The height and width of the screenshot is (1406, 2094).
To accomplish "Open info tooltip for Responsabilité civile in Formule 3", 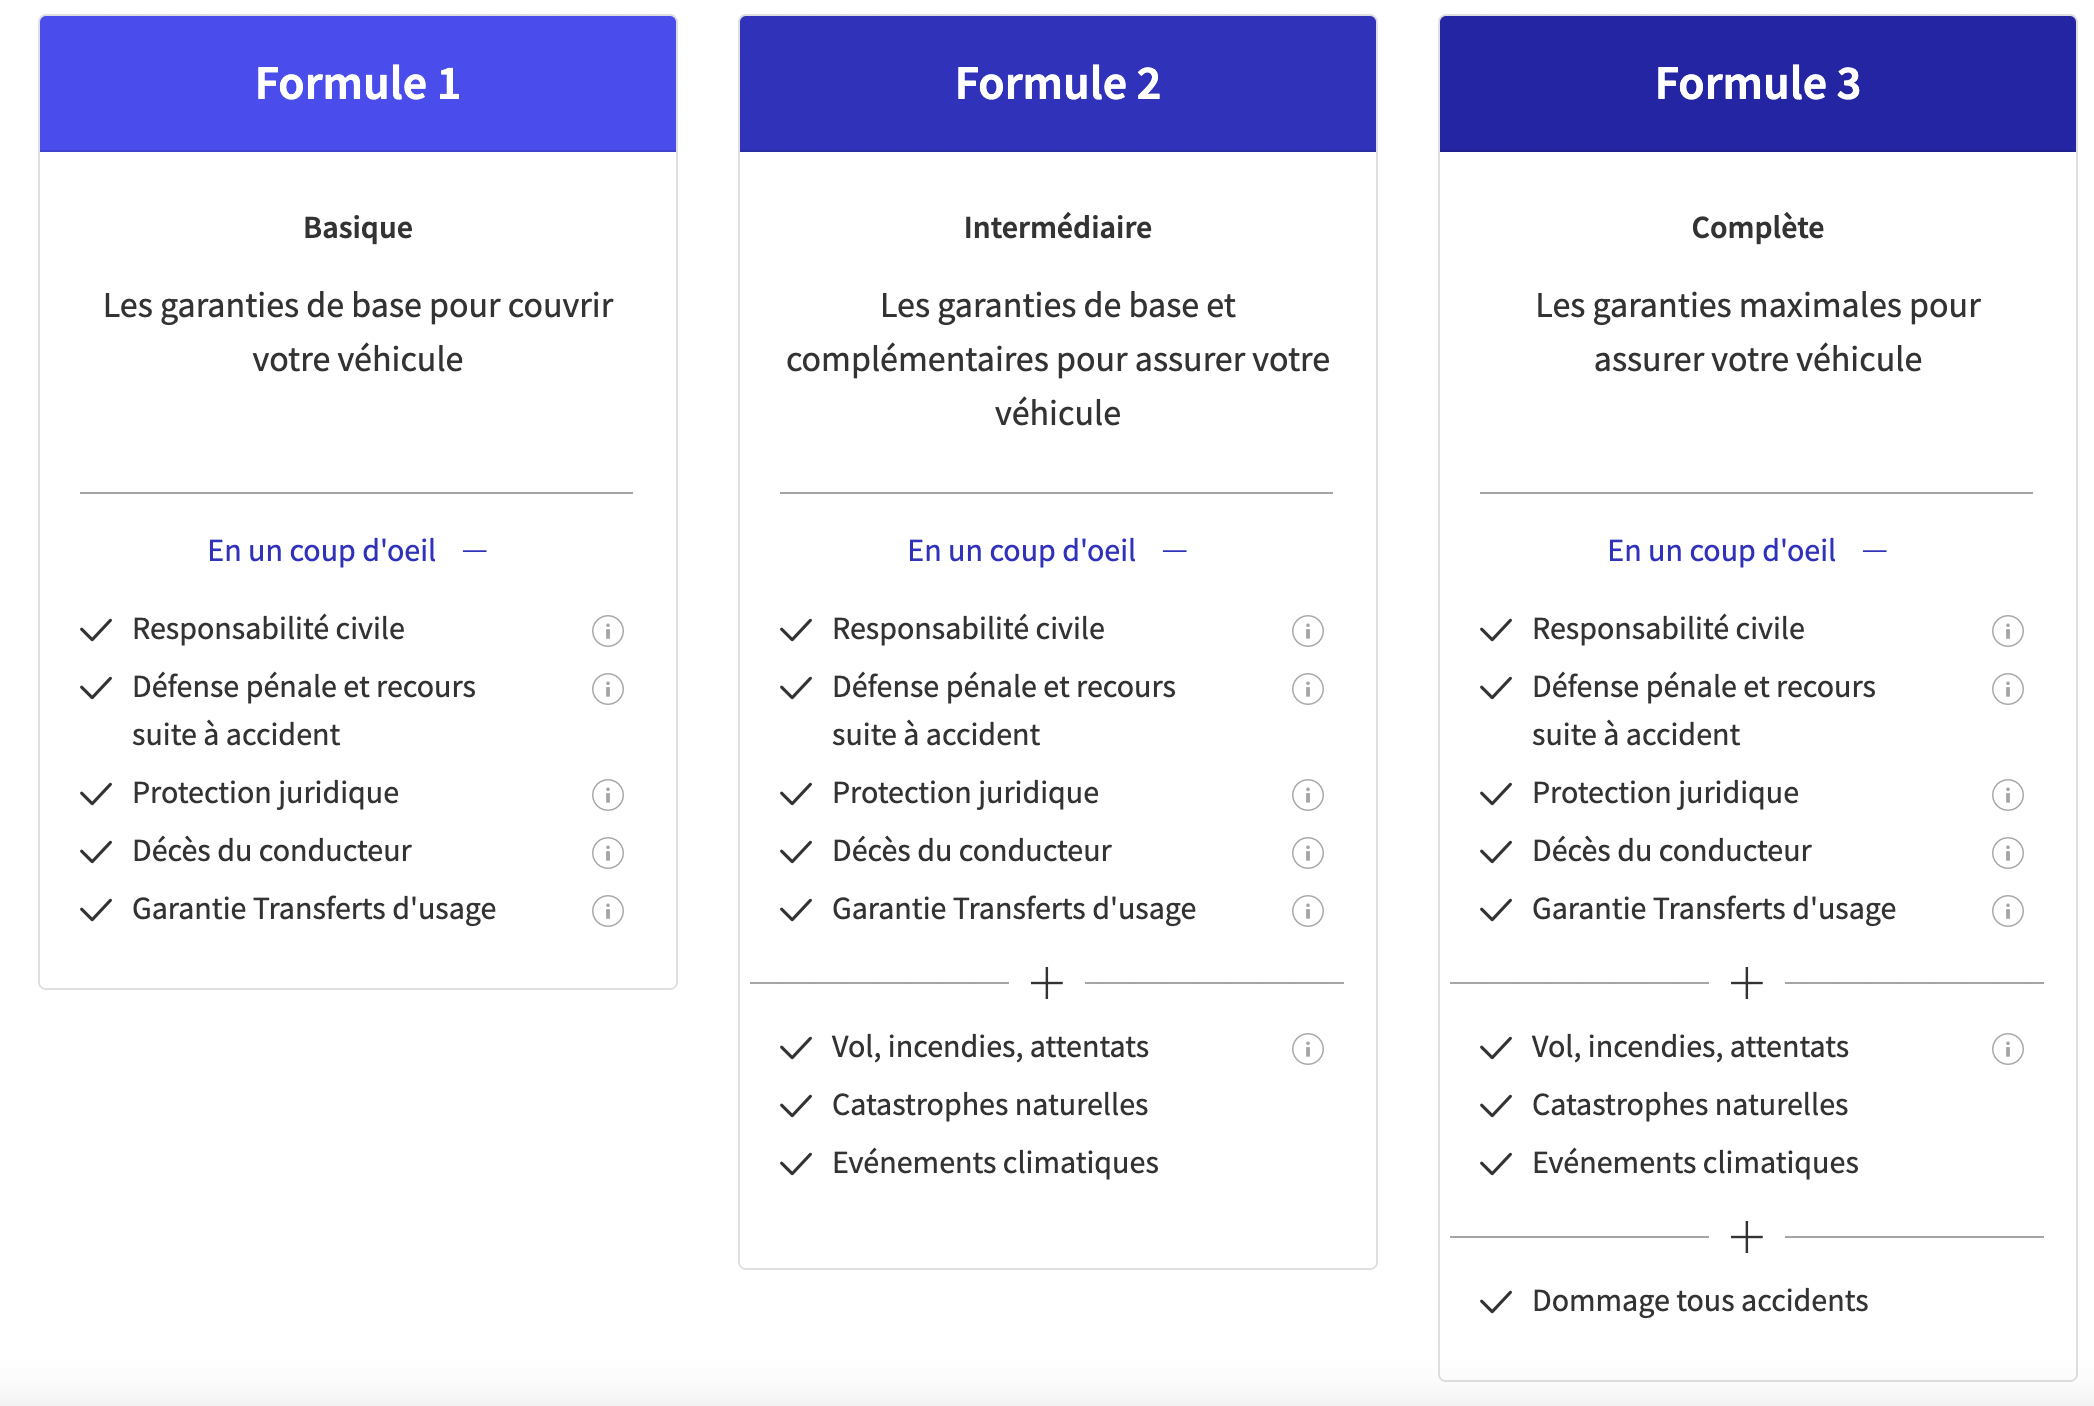I will [x=2007, y=630].
